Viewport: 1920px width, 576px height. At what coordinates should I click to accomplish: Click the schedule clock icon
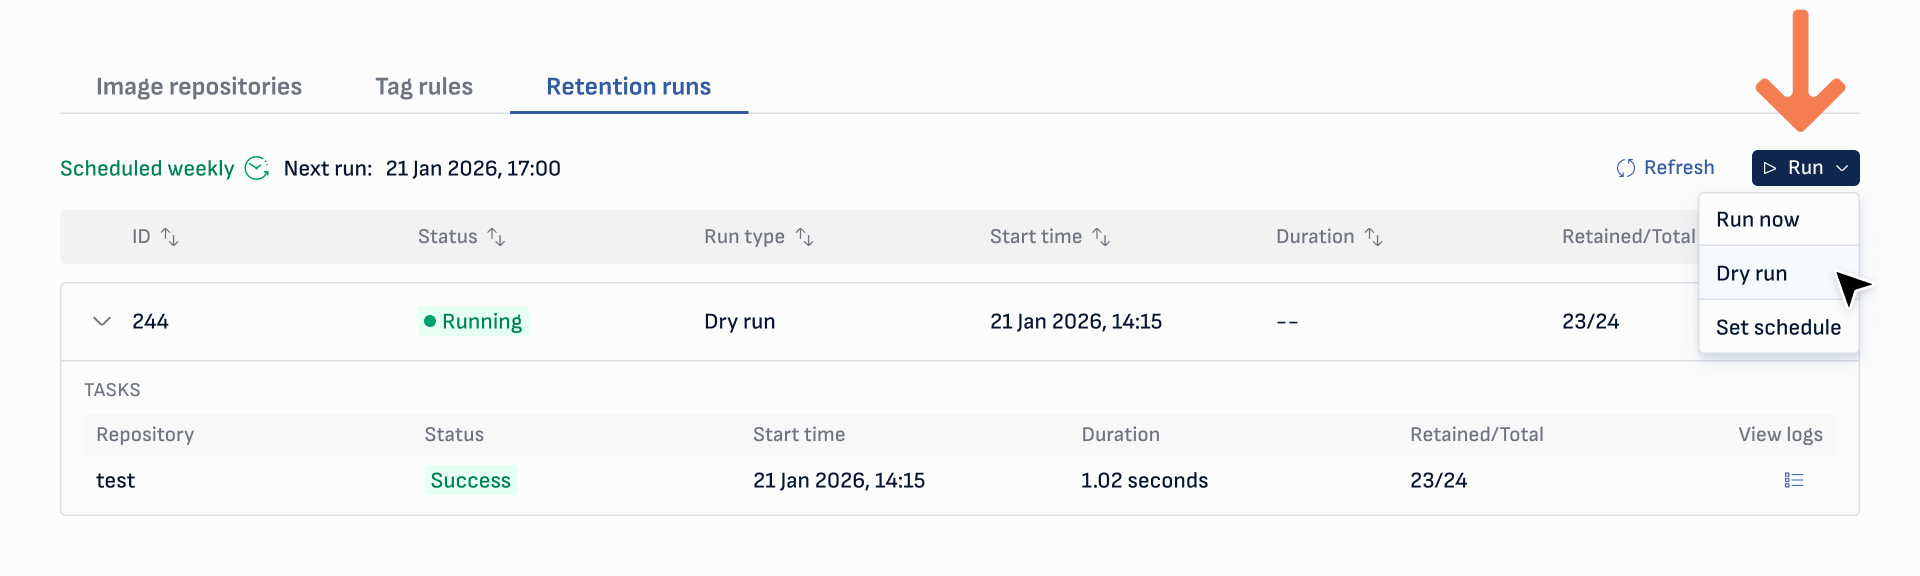coord(257,168)
